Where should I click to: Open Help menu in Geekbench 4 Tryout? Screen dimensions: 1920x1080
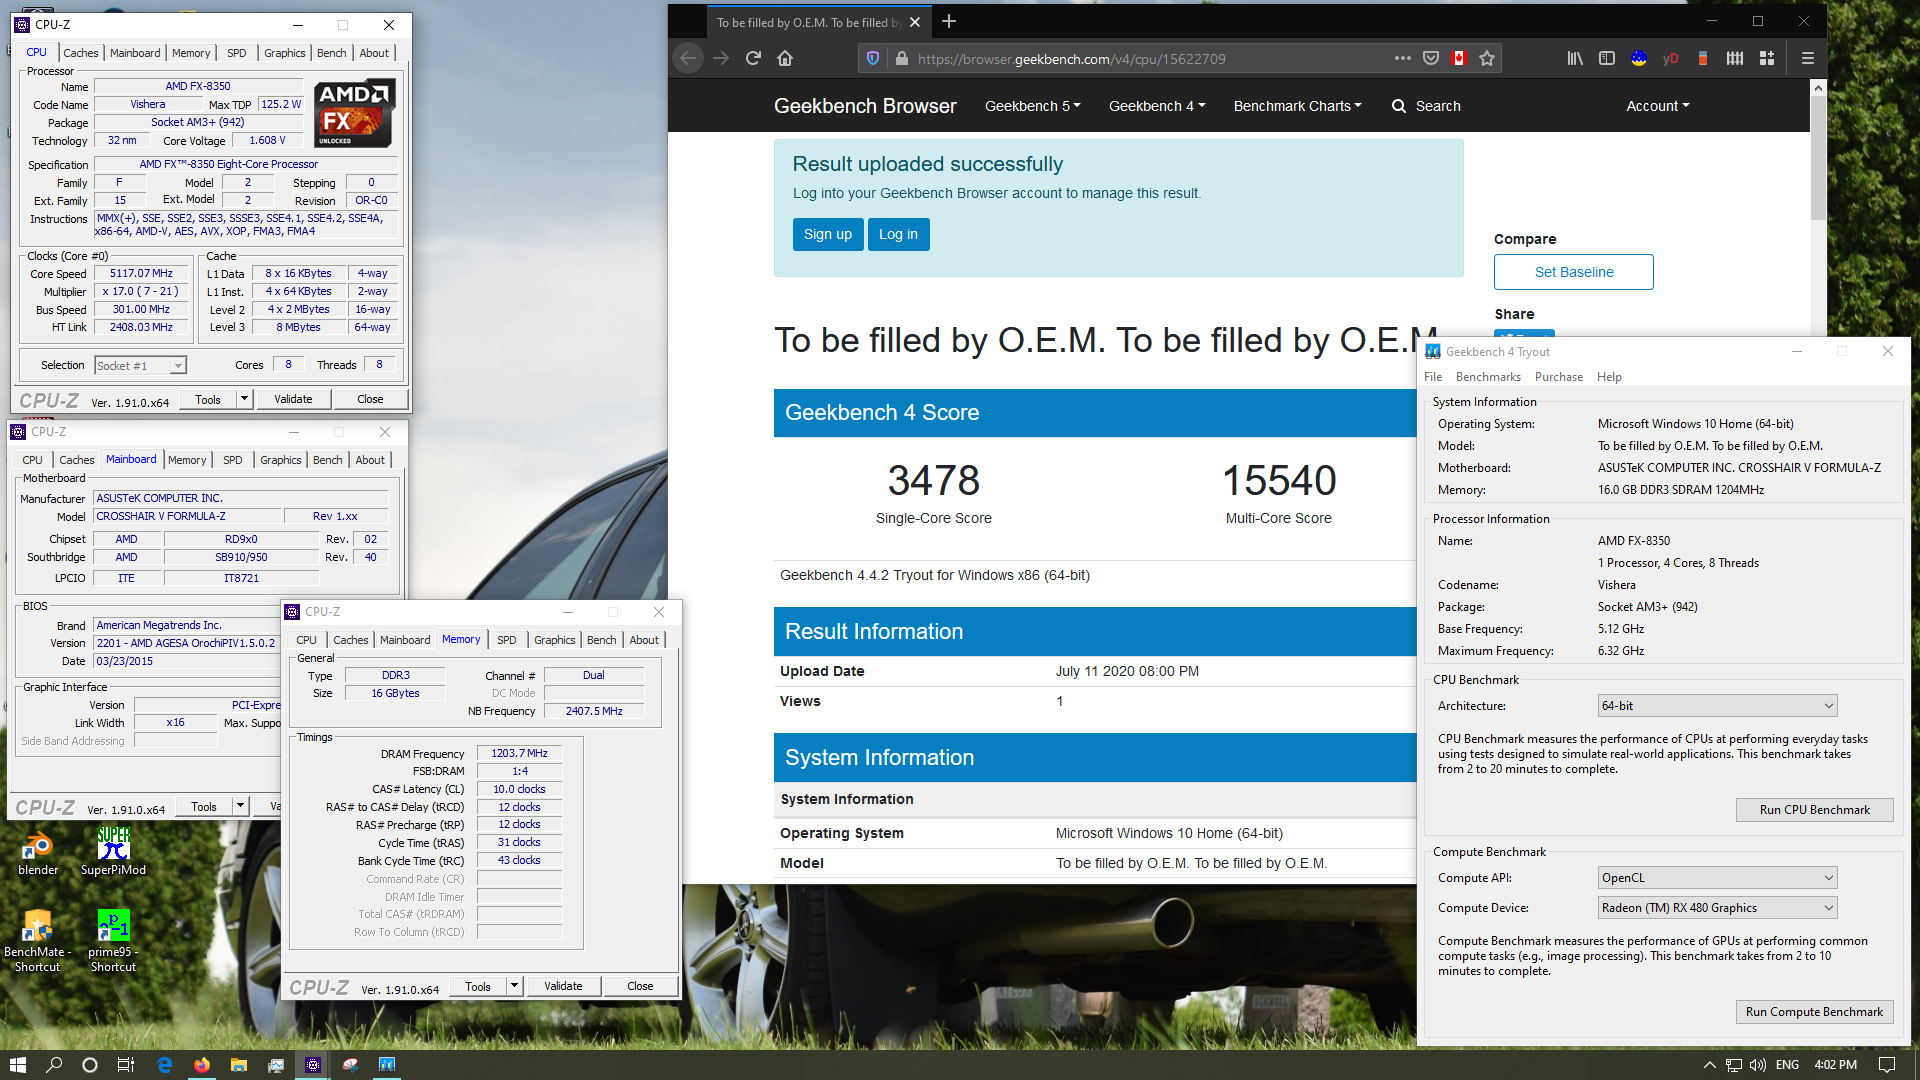pyautogui.click(x=1609, y=377)
